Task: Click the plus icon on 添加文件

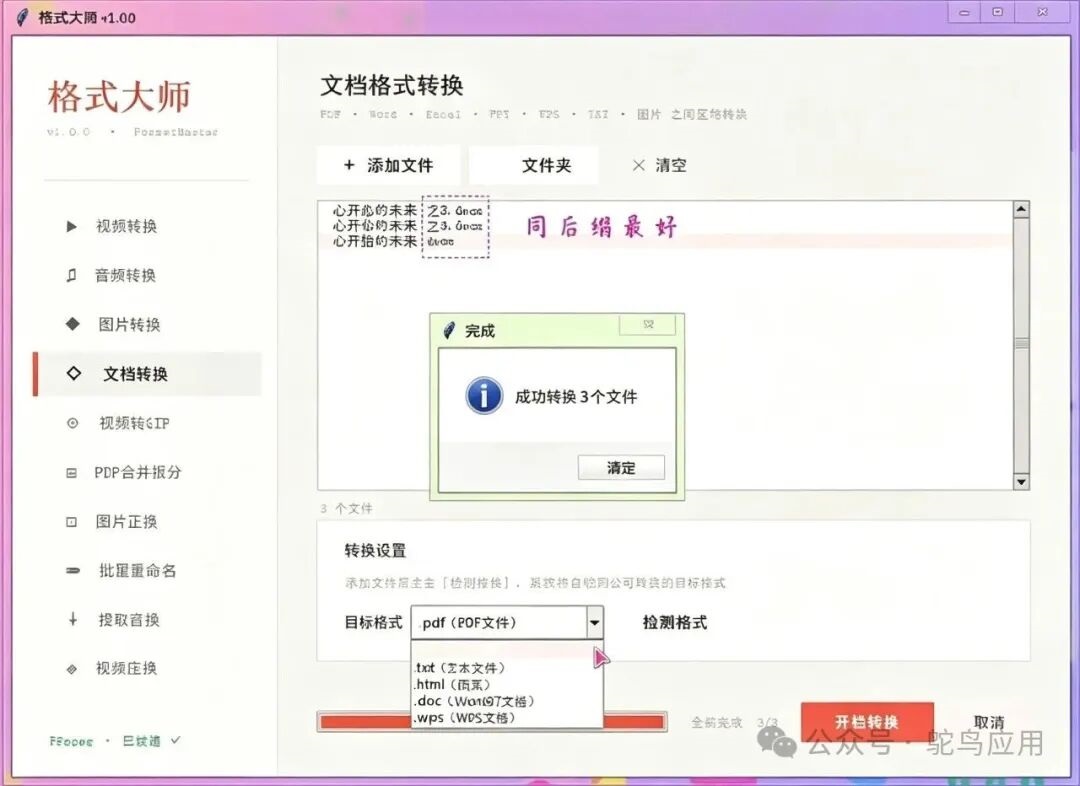Action: [349, 165]
